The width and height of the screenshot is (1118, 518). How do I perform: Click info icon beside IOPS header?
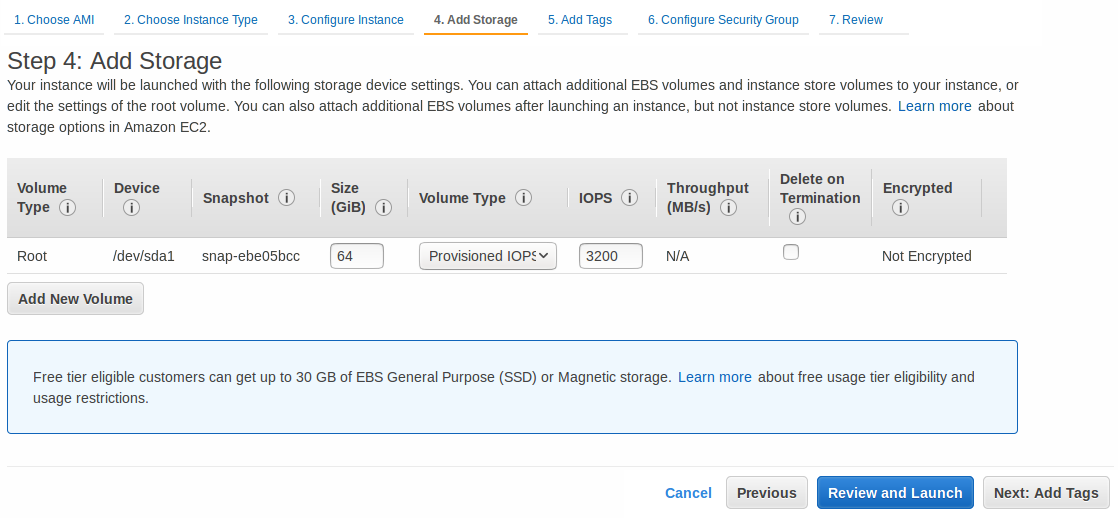[629, 198]
